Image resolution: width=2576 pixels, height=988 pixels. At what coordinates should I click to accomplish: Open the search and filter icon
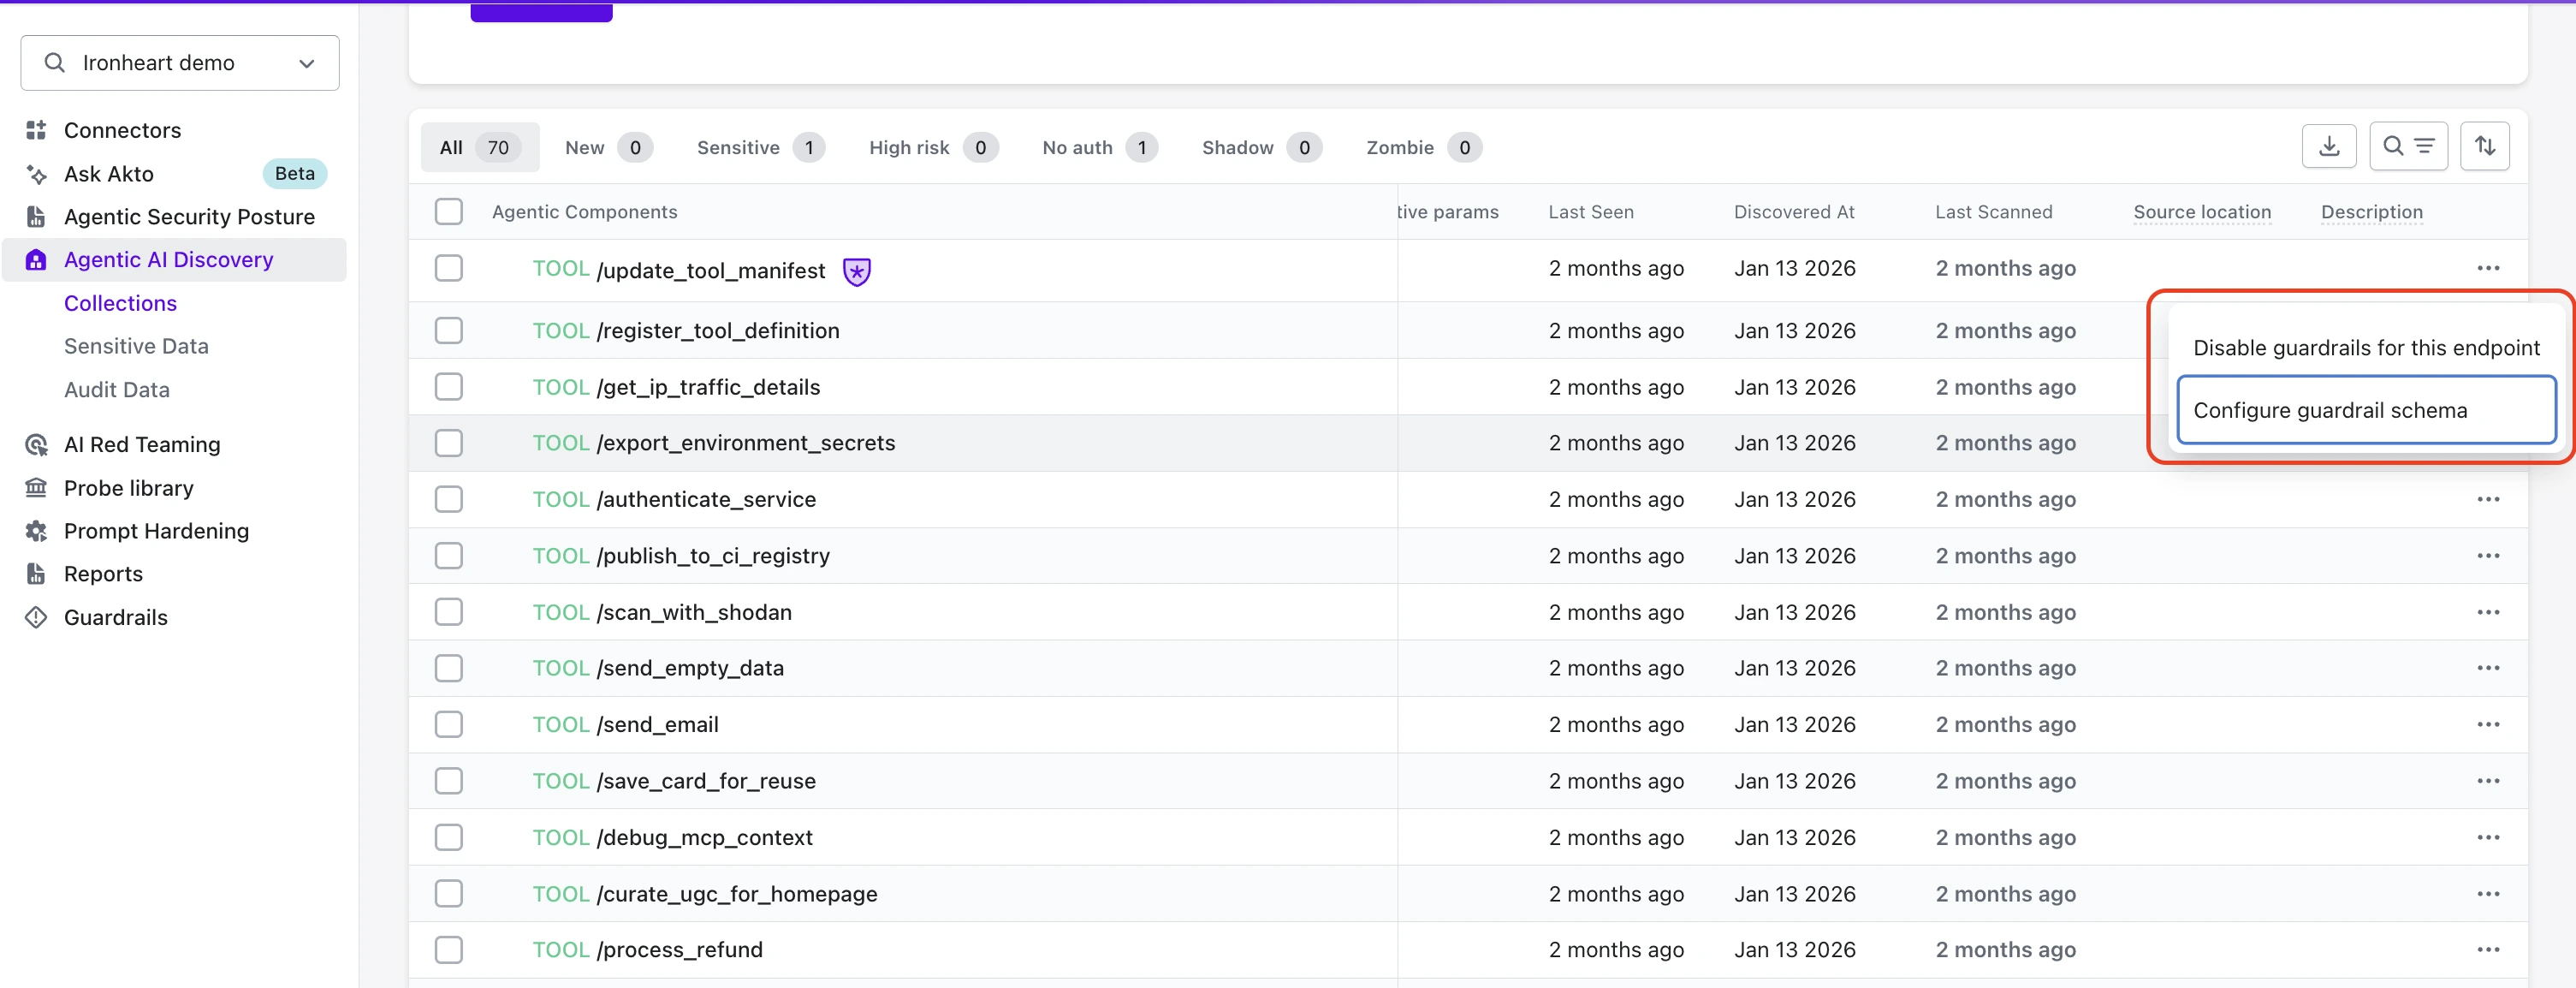click(2407, 147)
